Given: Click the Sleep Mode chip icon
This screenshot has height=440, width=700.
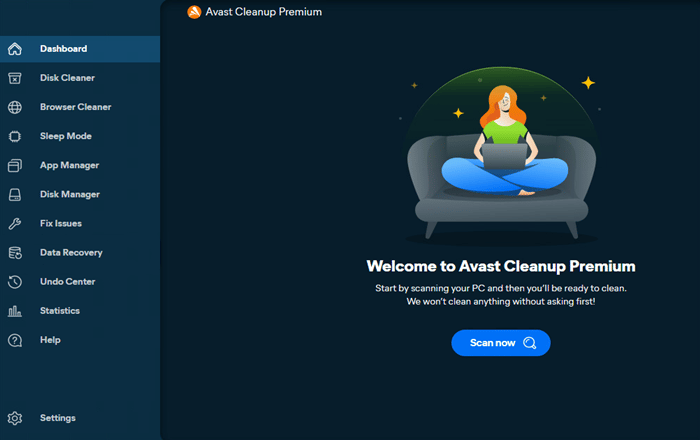Looking at the screenshot, I should tap(15, 136).
